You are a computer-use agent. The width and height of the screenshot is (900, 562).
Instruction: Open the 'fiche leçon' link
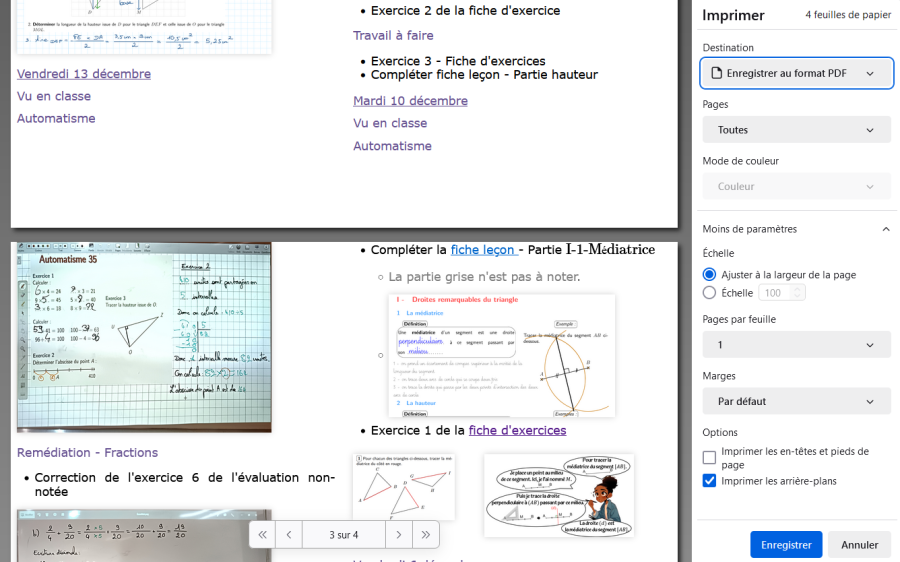[484, 250]
